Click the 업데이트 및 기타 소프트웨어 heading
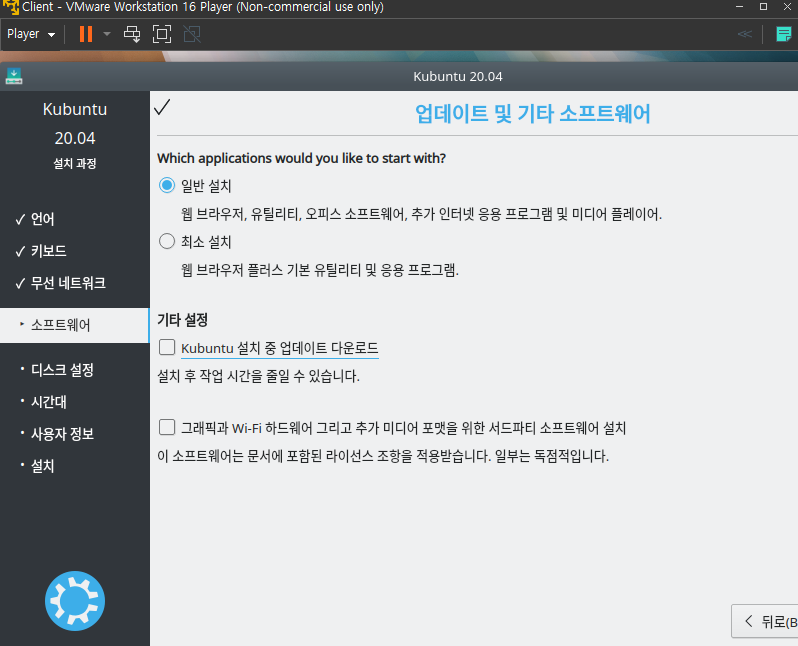This screenshot has height=646, width=798. pos(532,113)
